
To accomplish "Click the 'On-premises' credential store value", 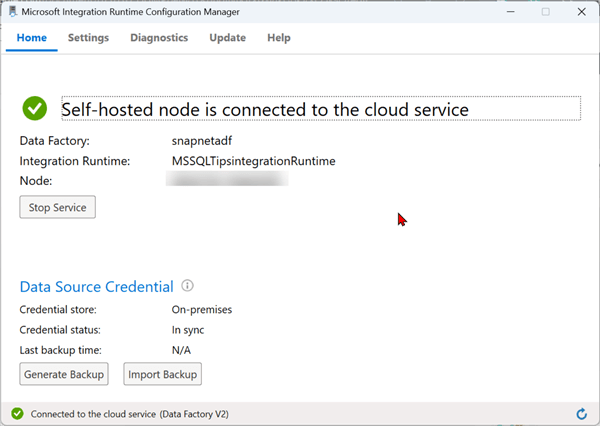I will click(x=202, y=310).
